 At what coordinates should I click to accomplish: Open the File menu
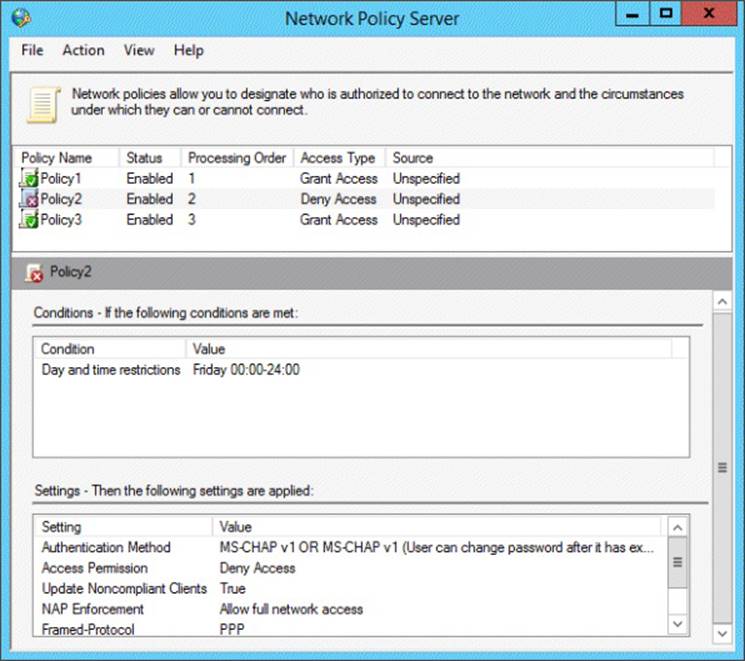click(32, 50)
